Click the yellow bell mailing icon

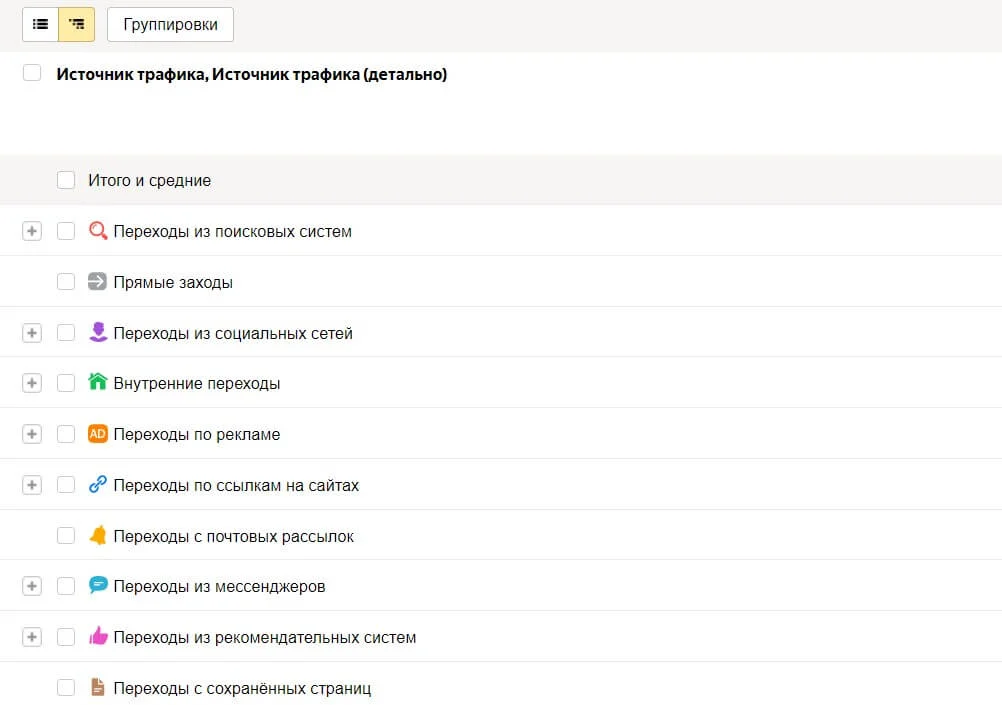pyautogui.click(x=97, y=536)
